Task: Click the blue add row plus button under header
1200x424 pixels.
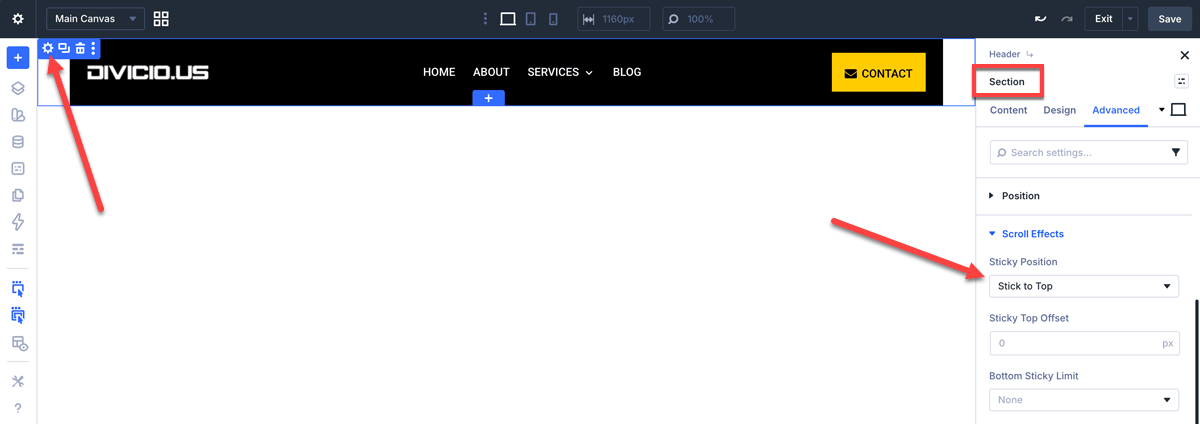Action: click(x=489, y=98)
